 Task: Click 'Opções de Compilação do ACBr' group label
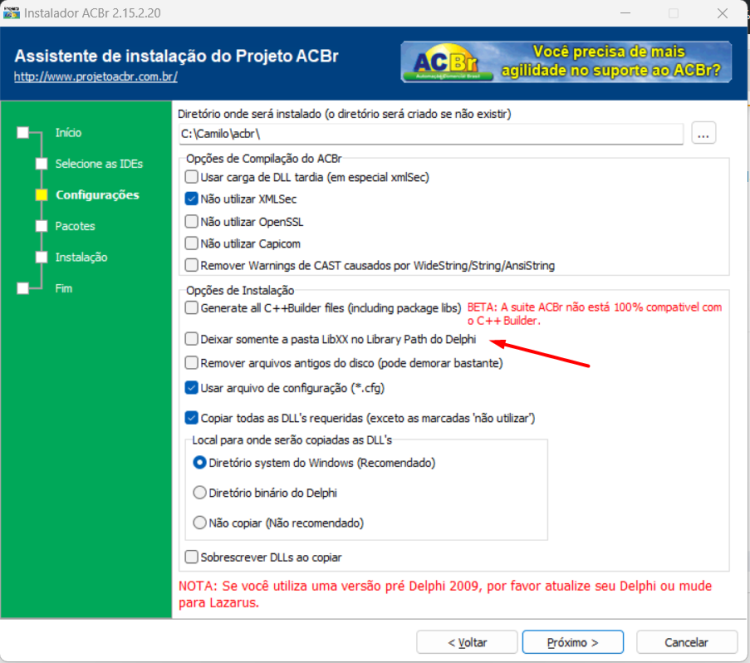(x=264, y=158)
